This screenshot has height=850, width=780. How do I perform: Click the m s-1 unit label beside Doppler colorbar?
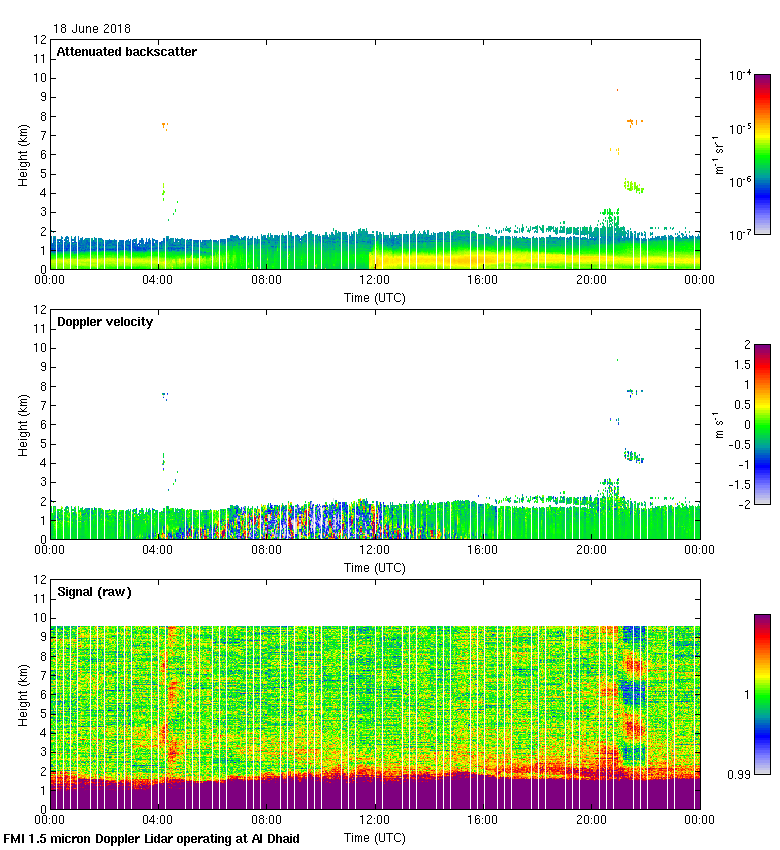click(718, 424)
